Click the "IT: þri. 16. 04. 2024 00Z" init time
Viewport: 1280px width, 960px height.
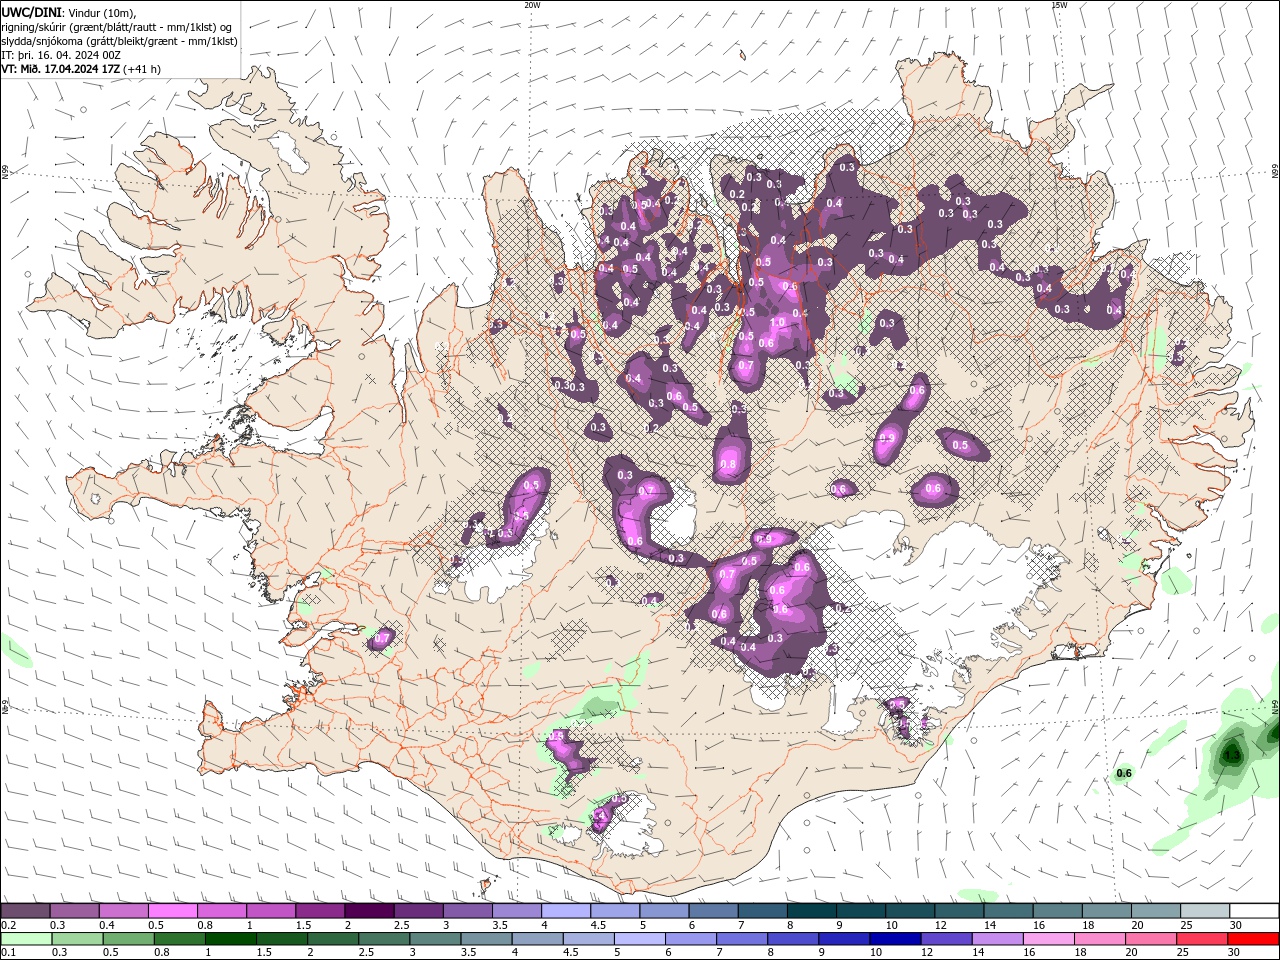click(61, 55)
